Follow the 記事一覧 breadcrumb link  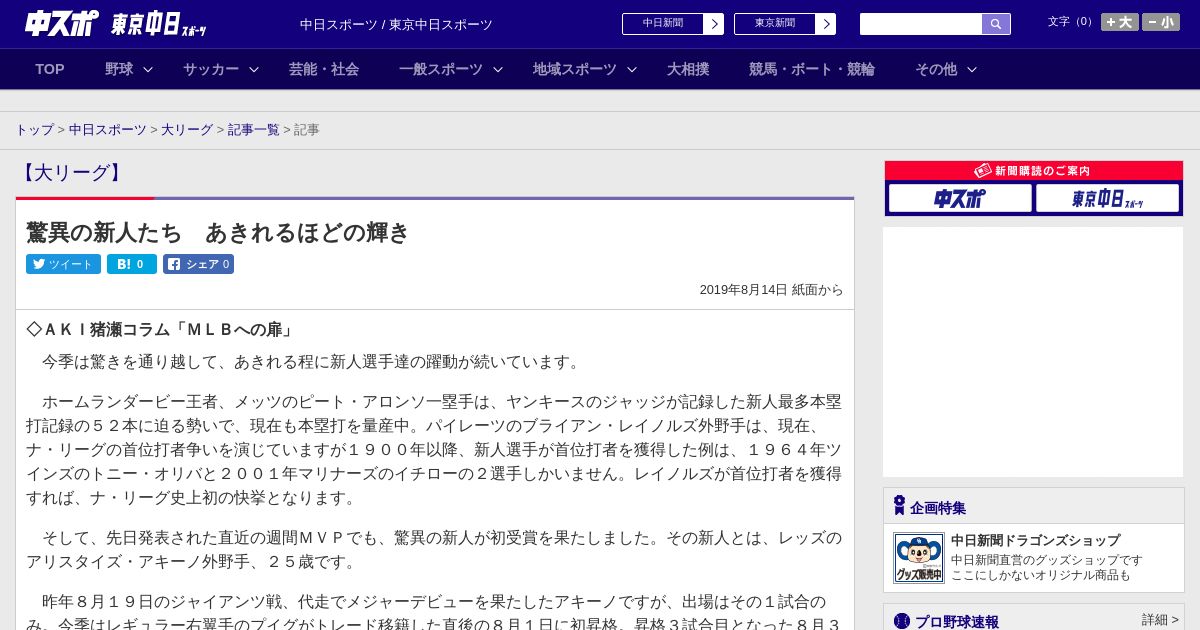tap(254, 130)
